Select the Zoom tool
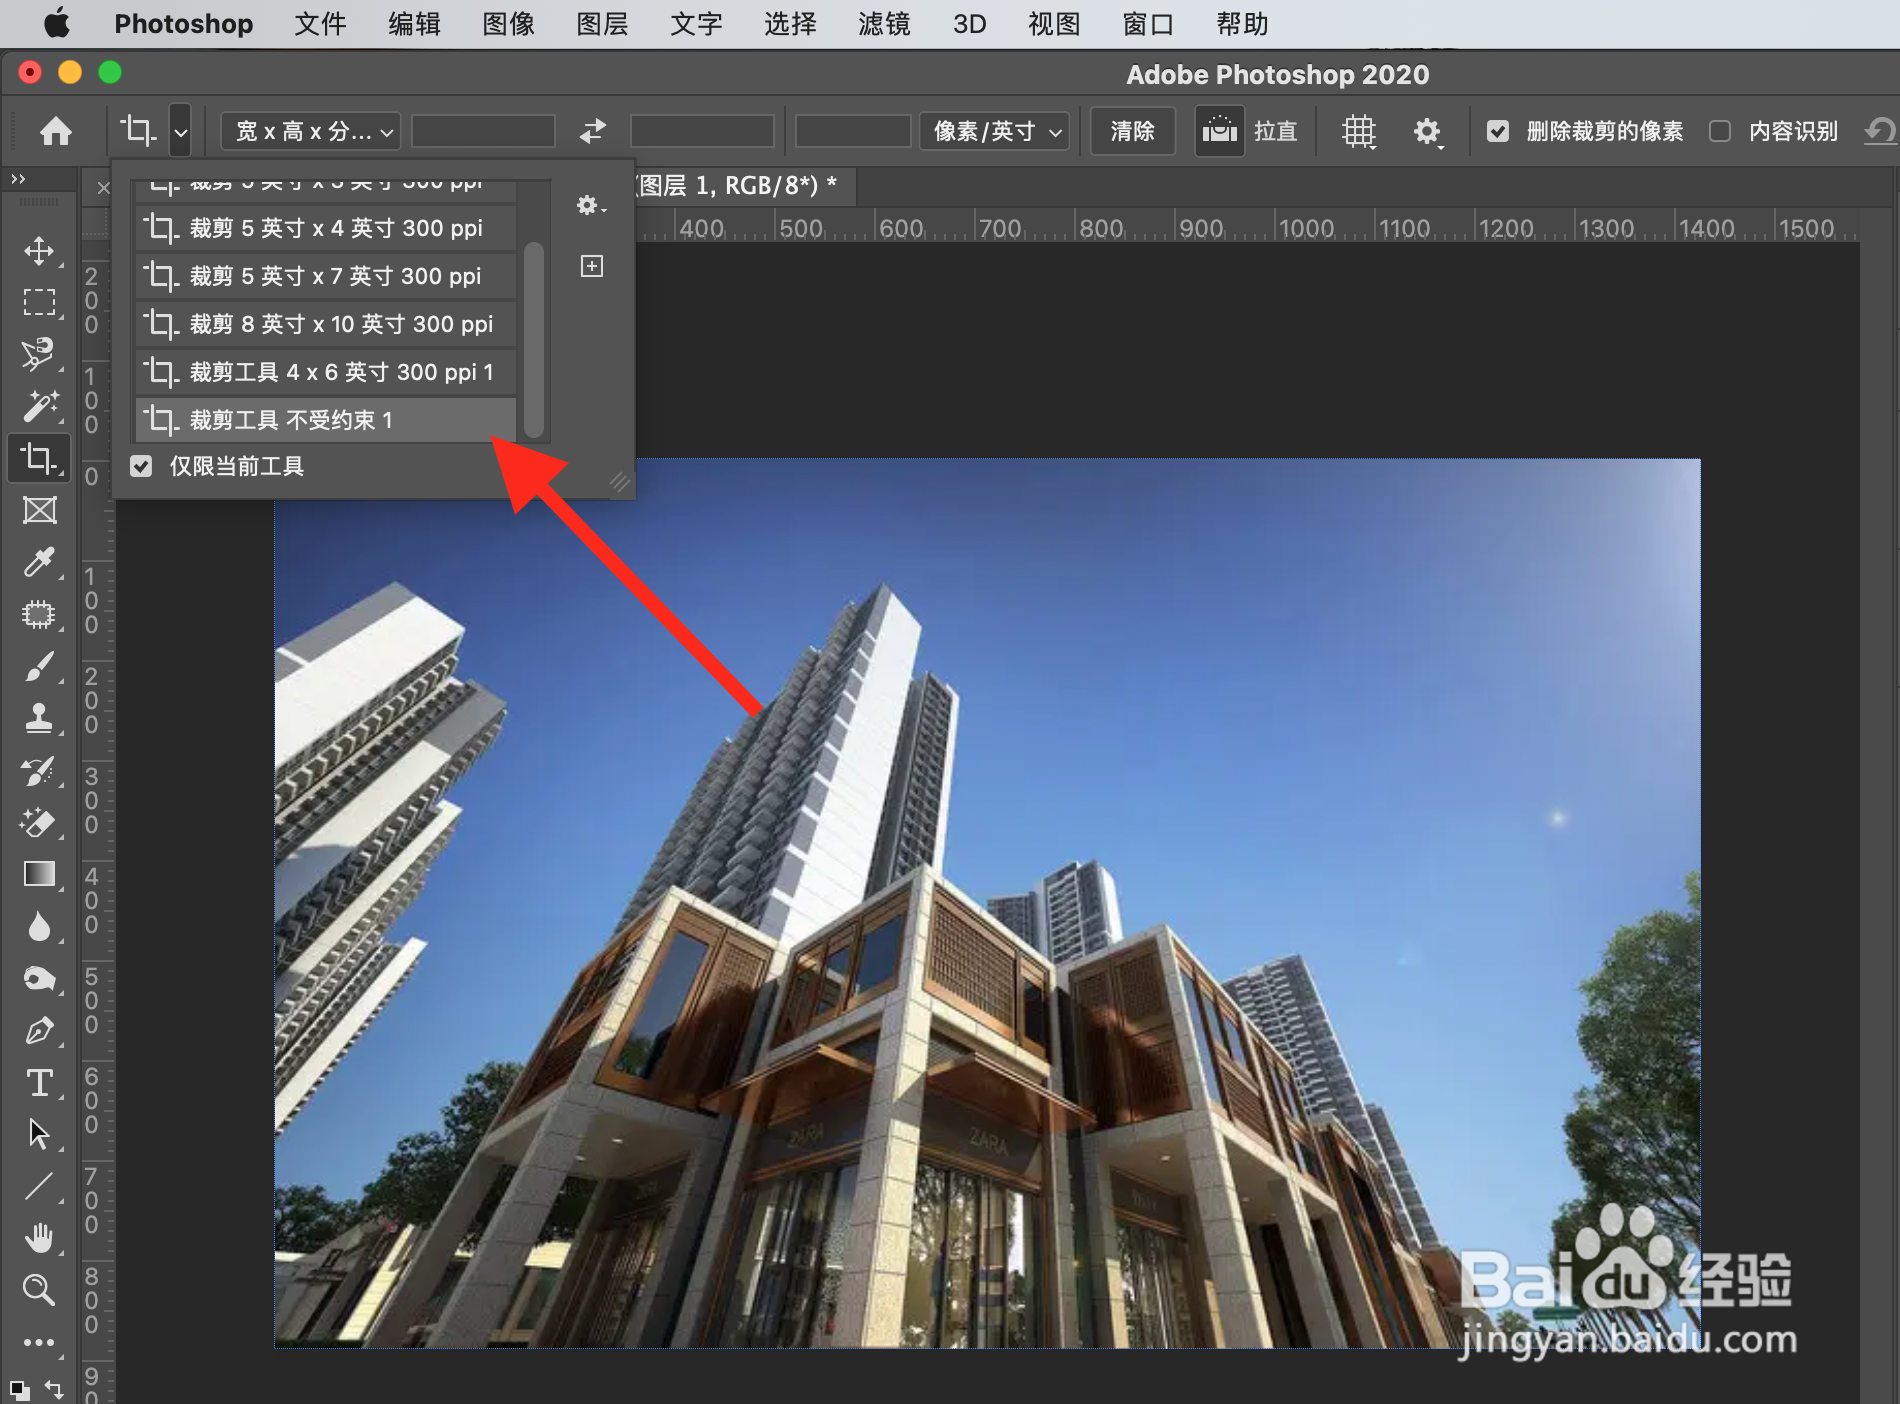Screen dimensions: 1900x1404 [x=39, y=1290]
